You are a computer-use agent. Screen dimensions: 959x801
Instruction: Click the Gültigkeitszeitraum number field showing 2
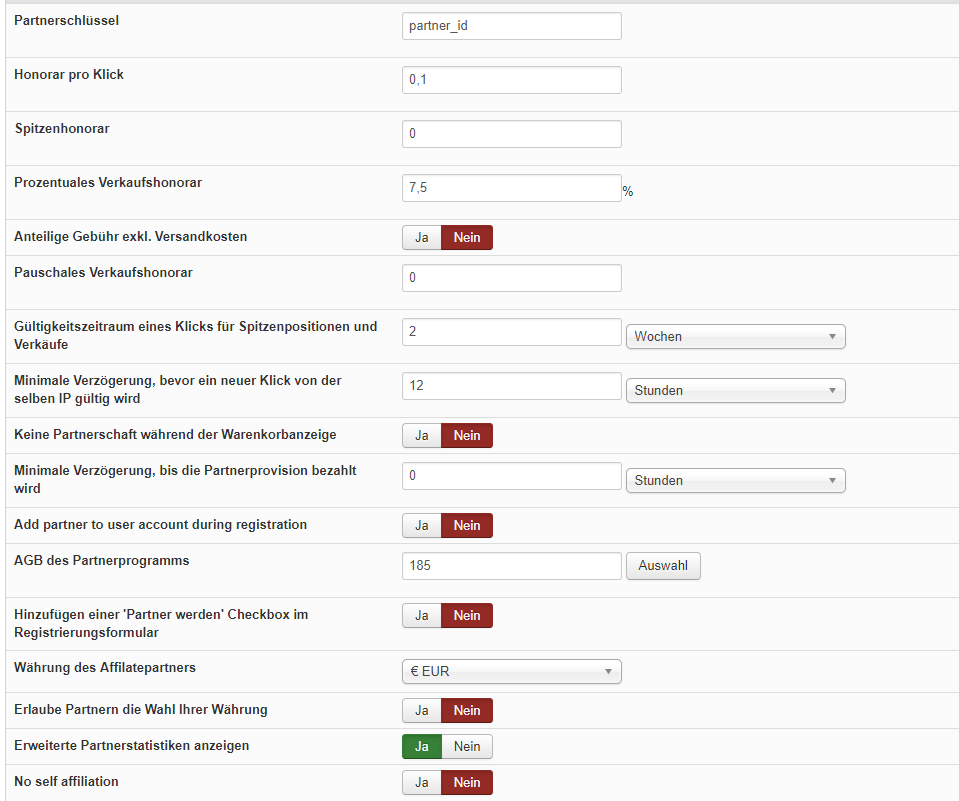pos(511,332)
